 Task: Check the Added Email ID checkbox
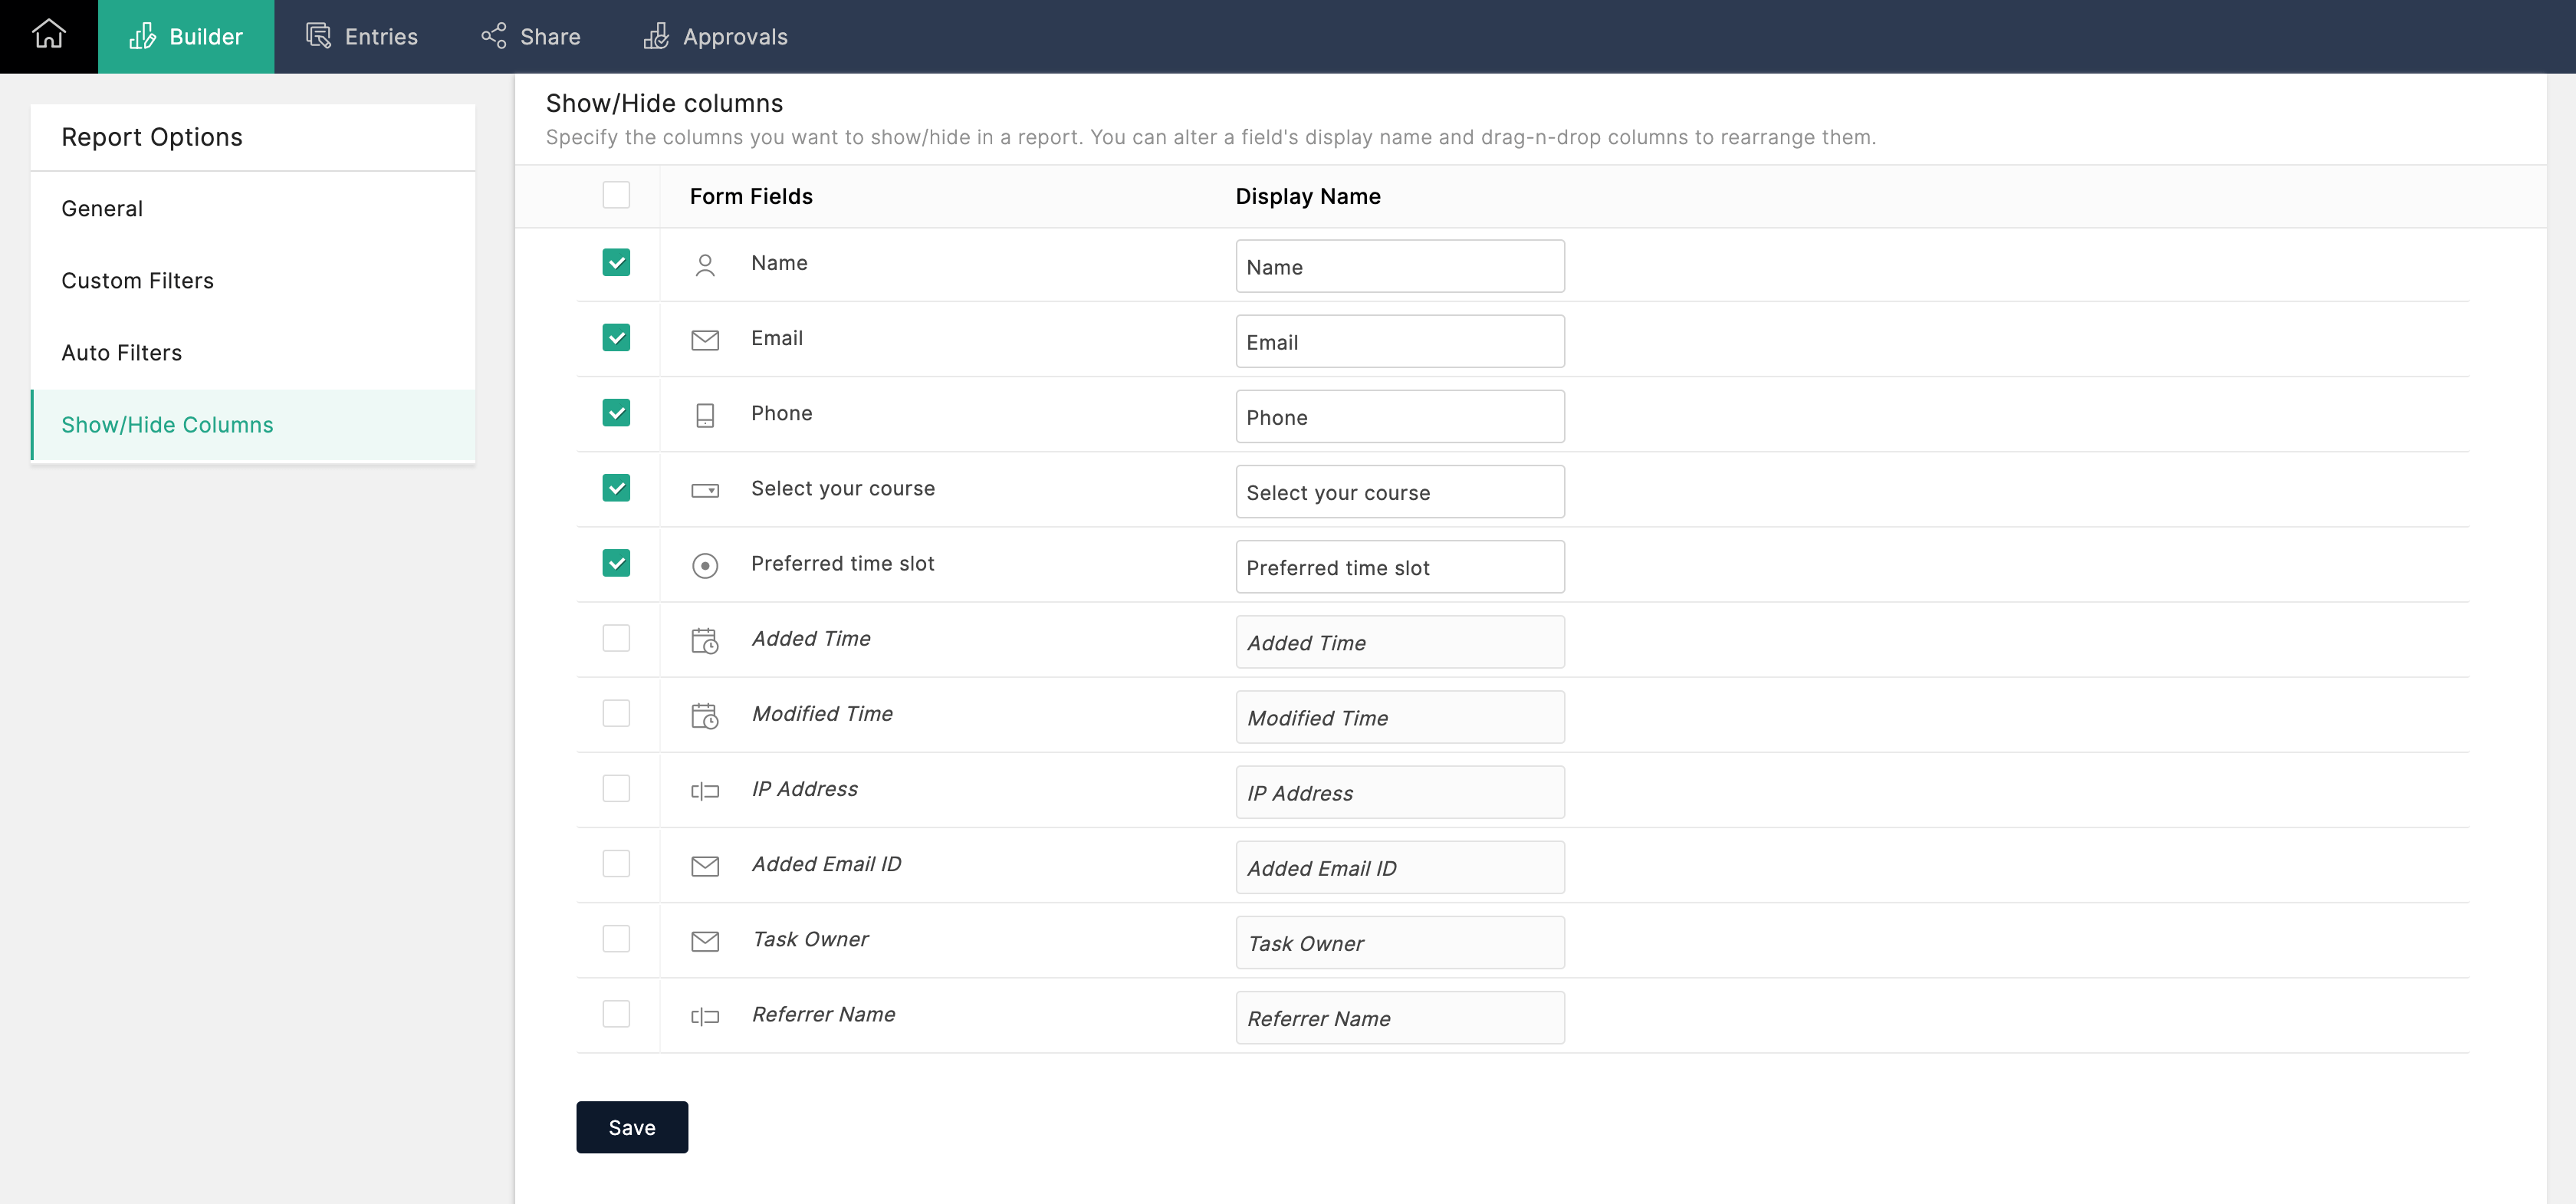pos(616,863)
